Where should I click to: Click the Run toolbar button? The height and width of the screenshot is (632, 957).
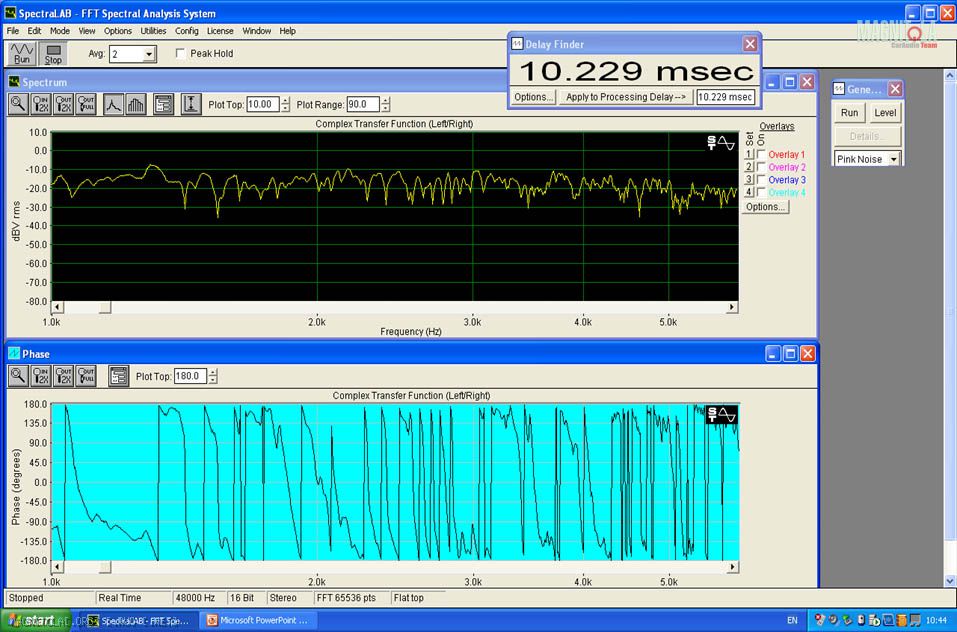[x=22, y=54]
